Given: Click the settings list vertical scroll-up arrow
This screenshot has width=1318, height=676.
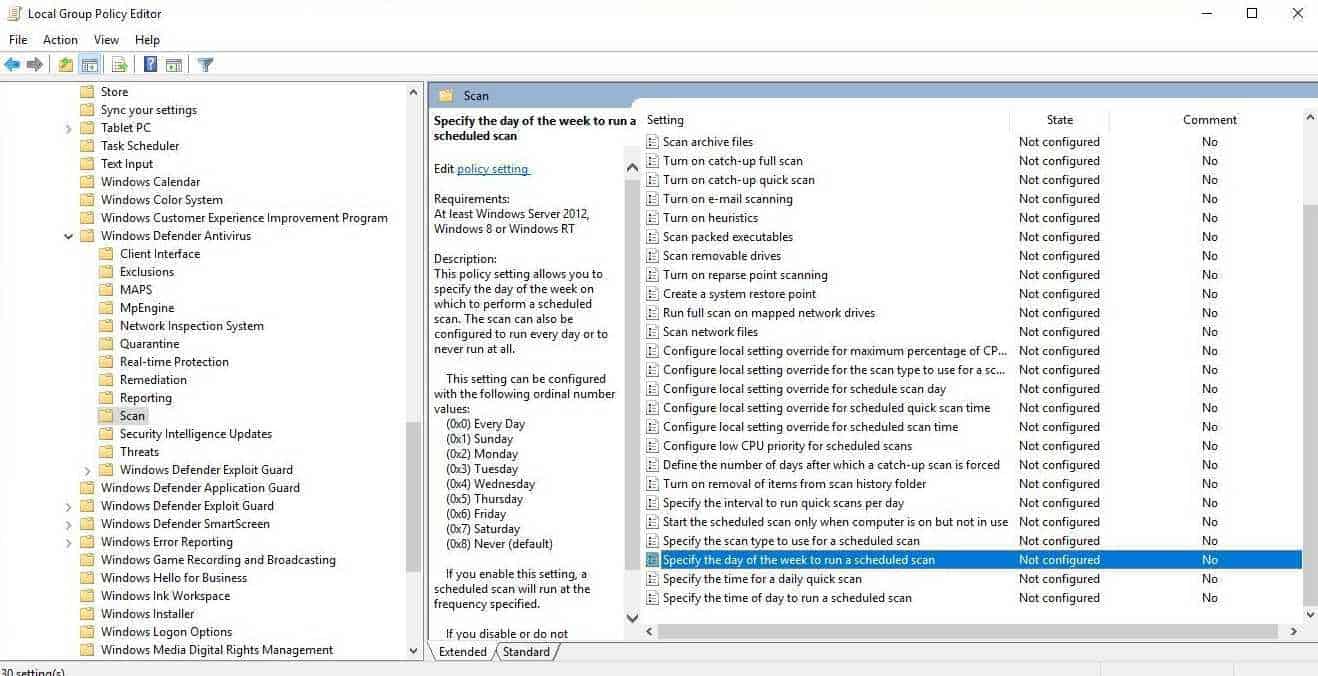Looking at the screenshot, I should [x=1310, y=118].
